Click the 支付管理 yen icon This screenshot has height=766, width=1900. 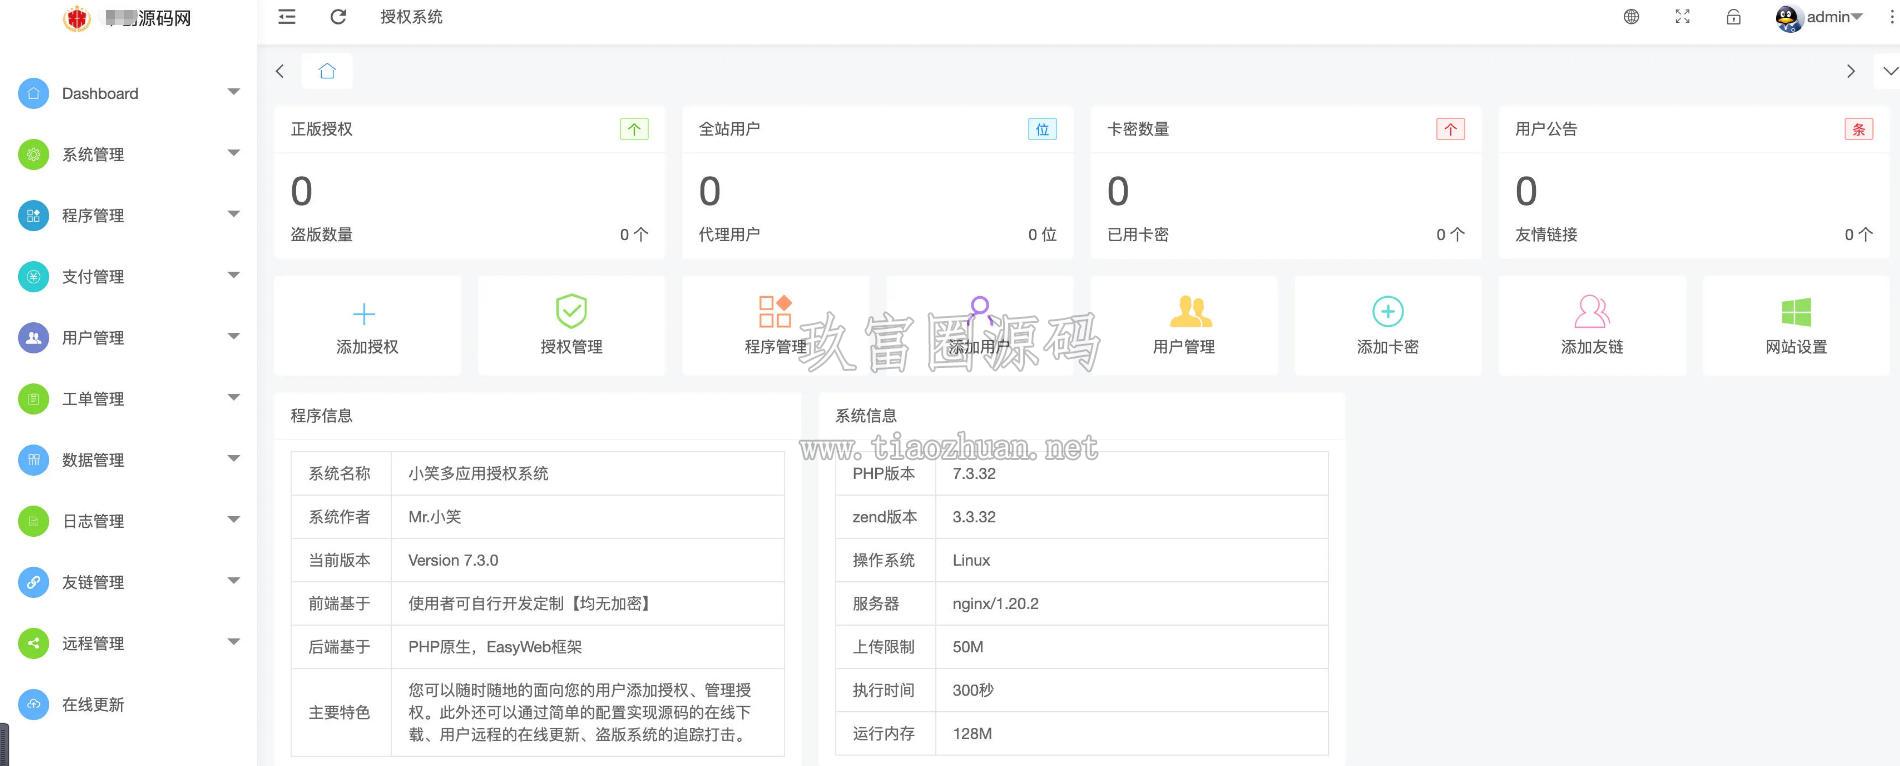point(33,276)
